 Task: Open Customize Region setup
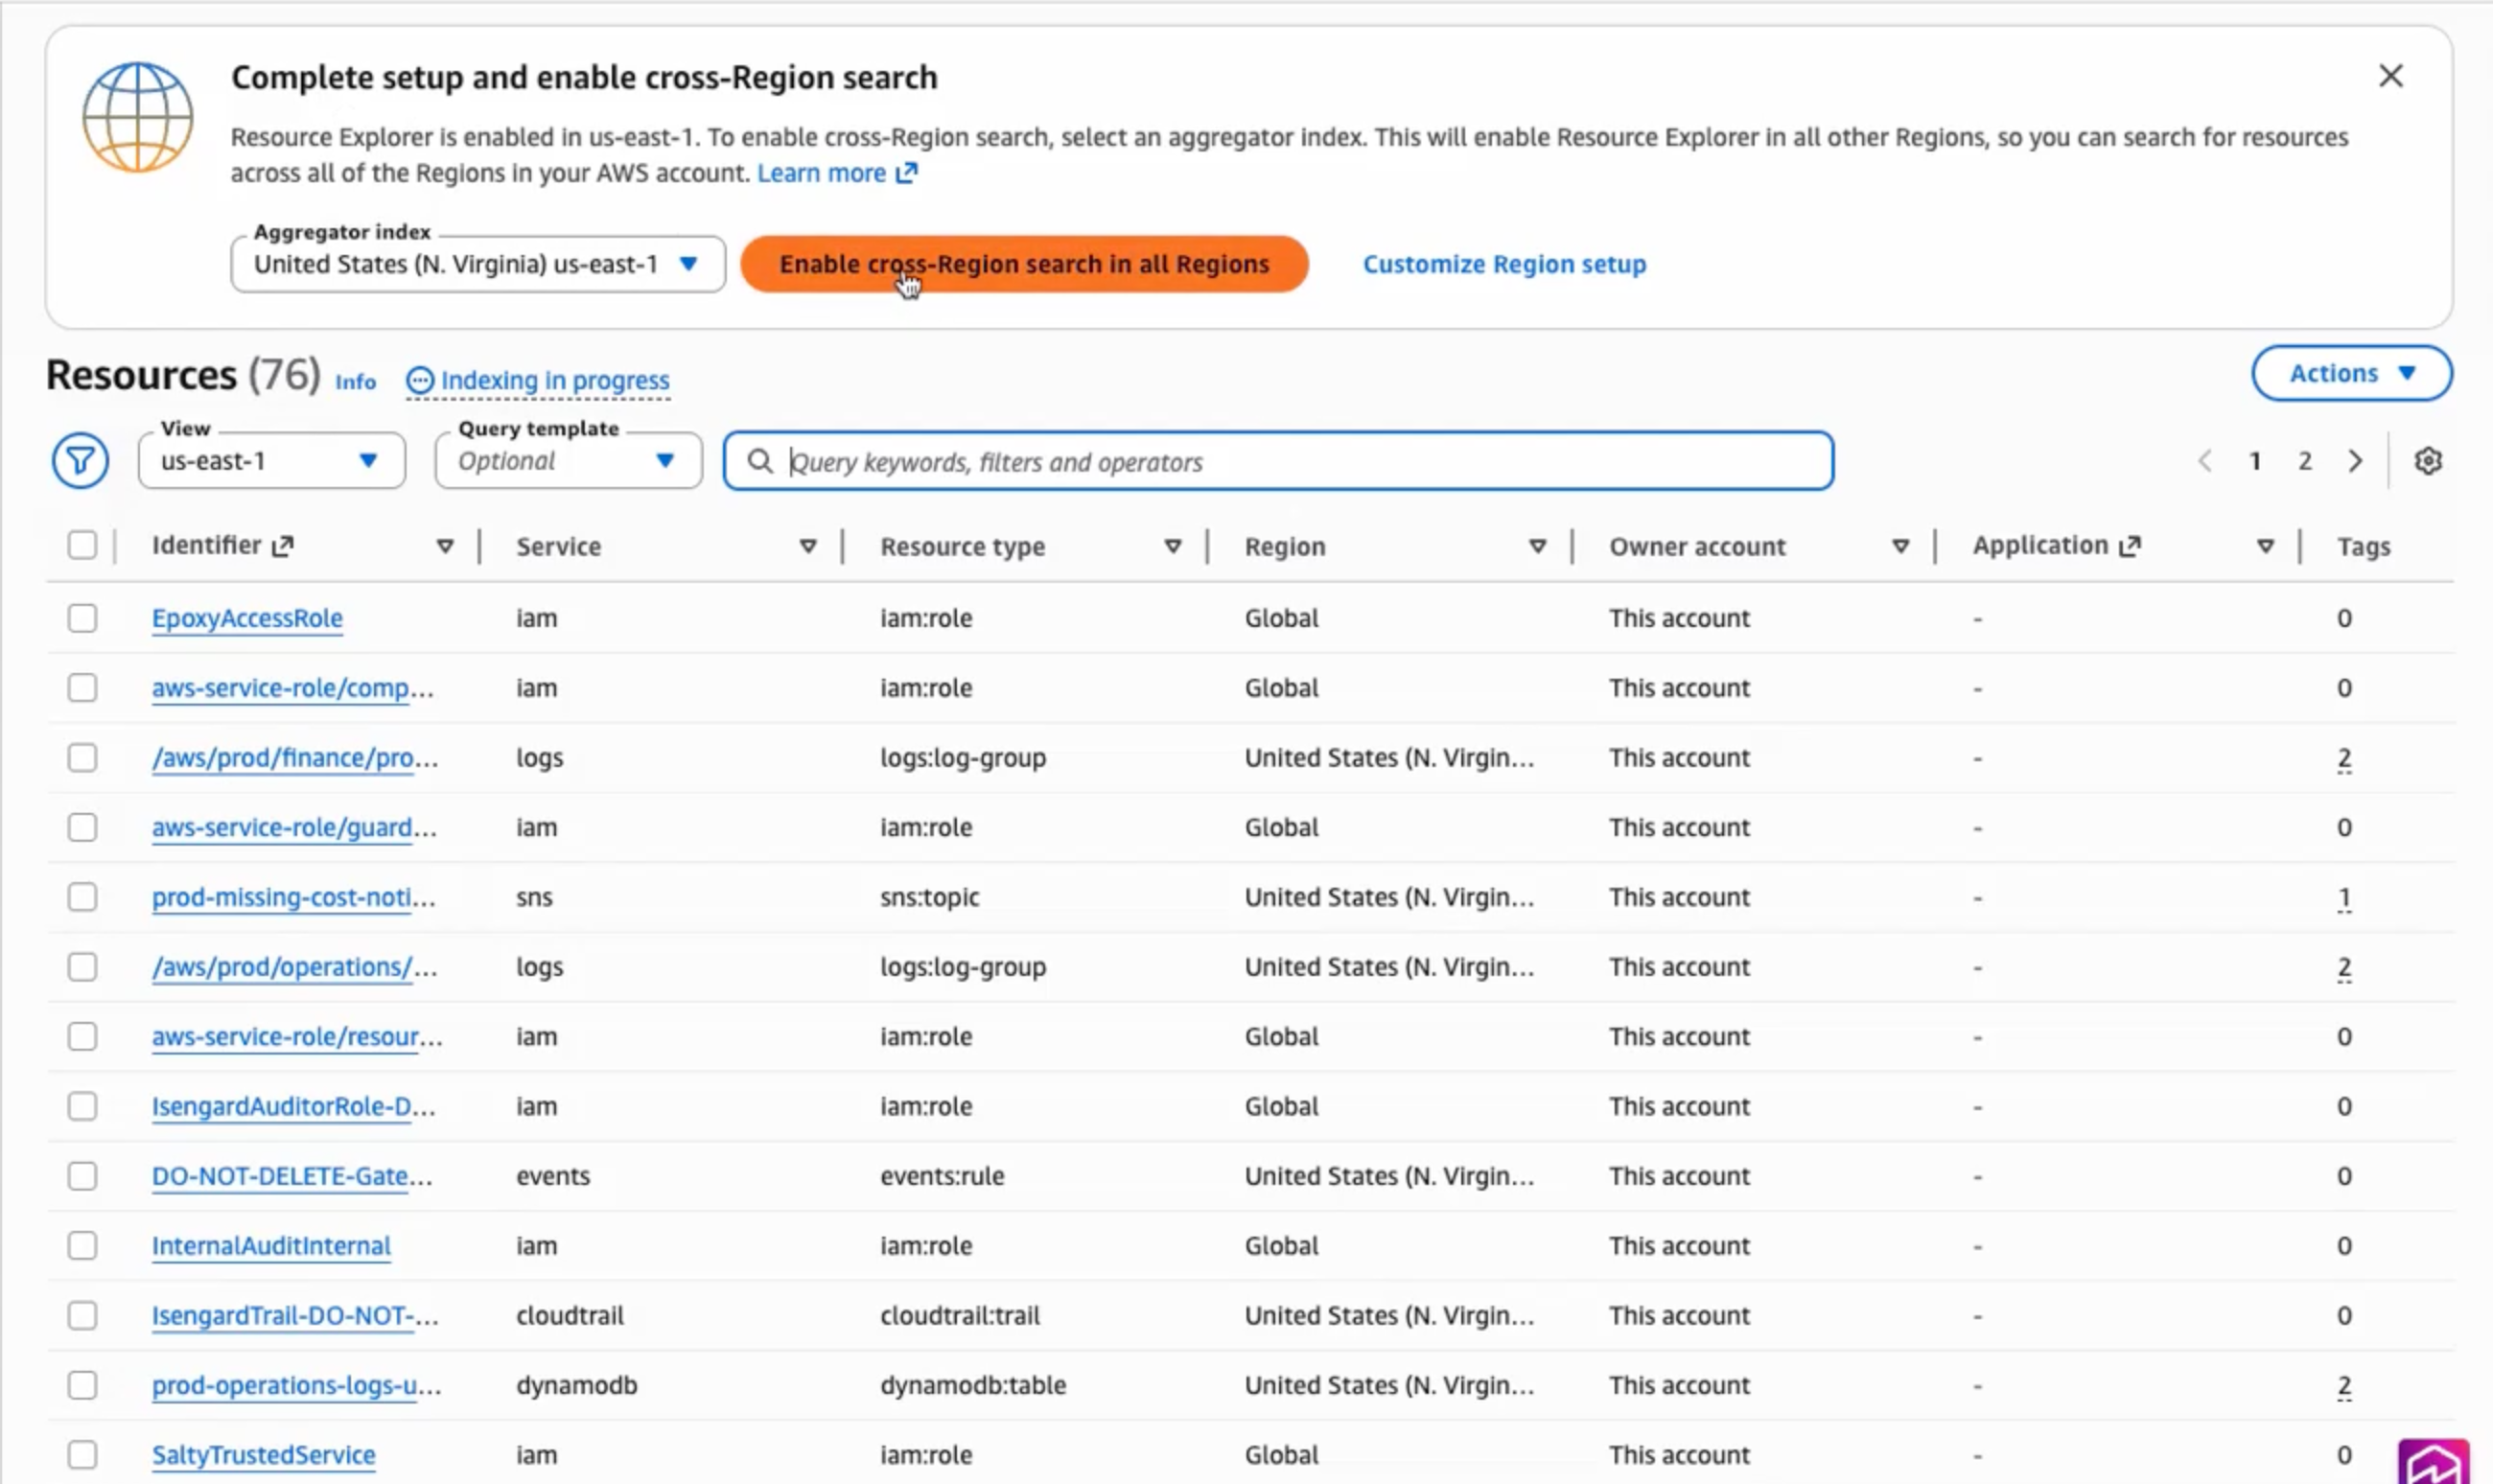(1502, 263)
